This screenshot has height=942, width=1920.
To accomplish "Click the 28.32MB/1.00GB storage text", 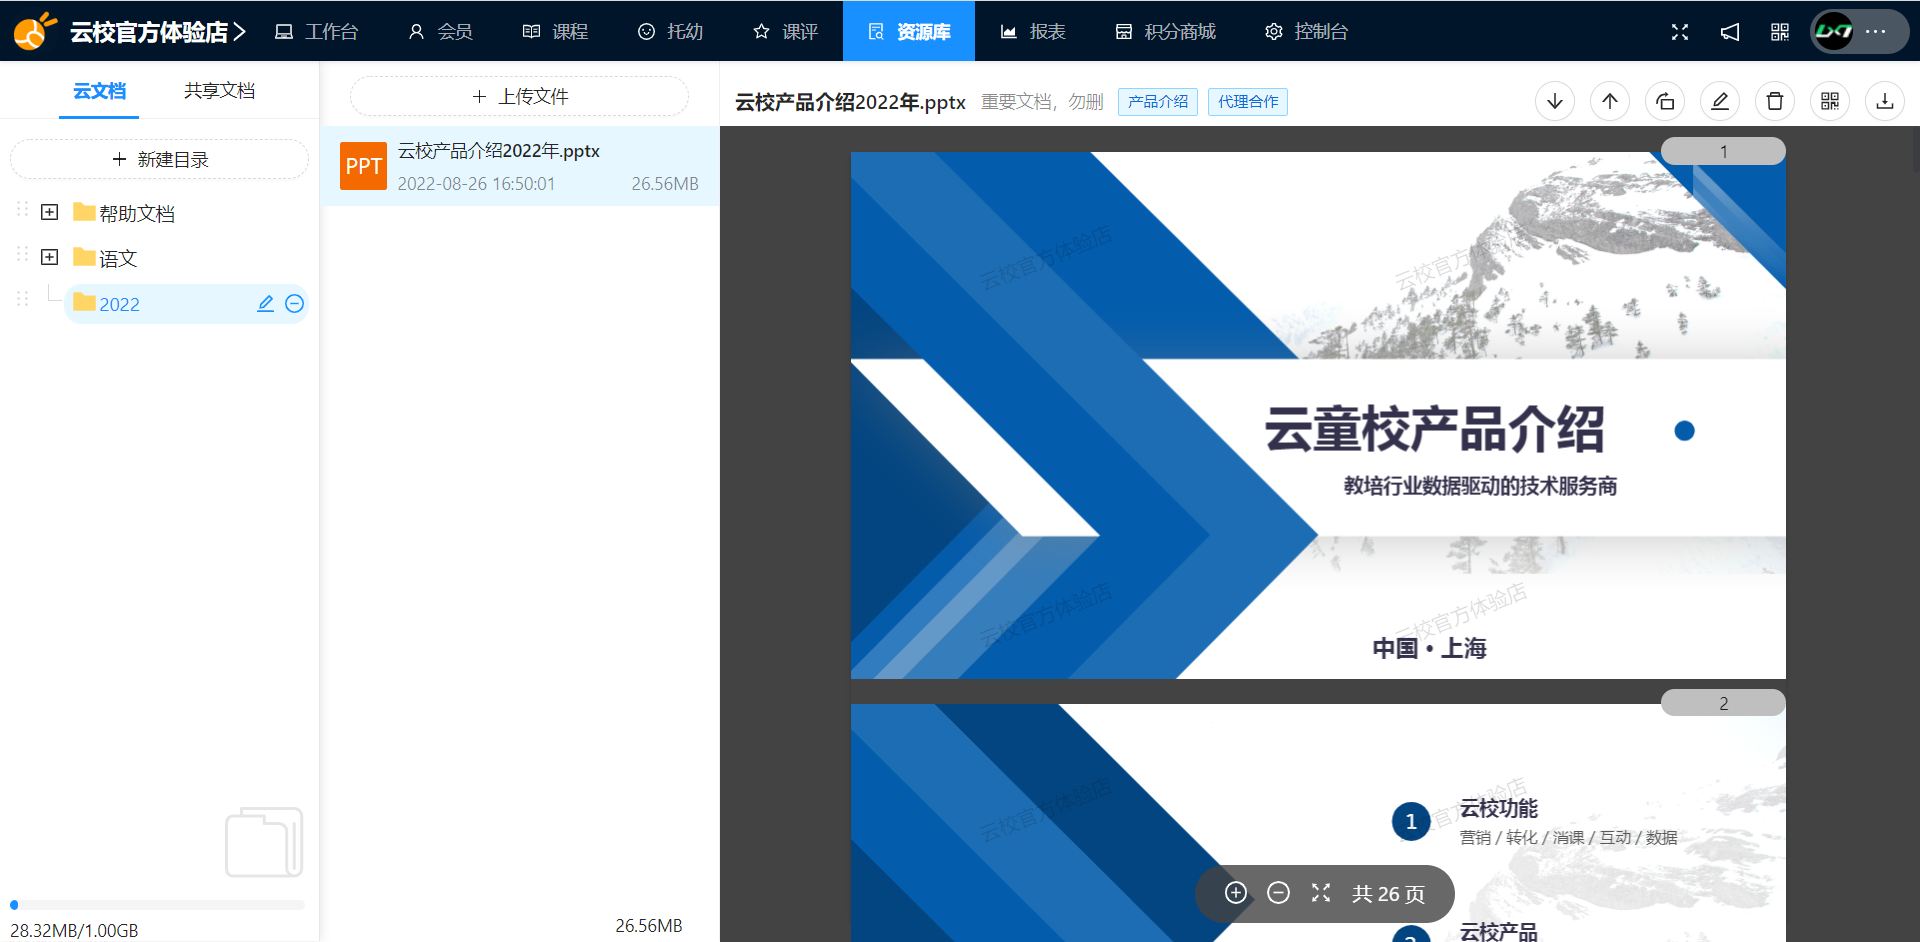I will point(74,930).
